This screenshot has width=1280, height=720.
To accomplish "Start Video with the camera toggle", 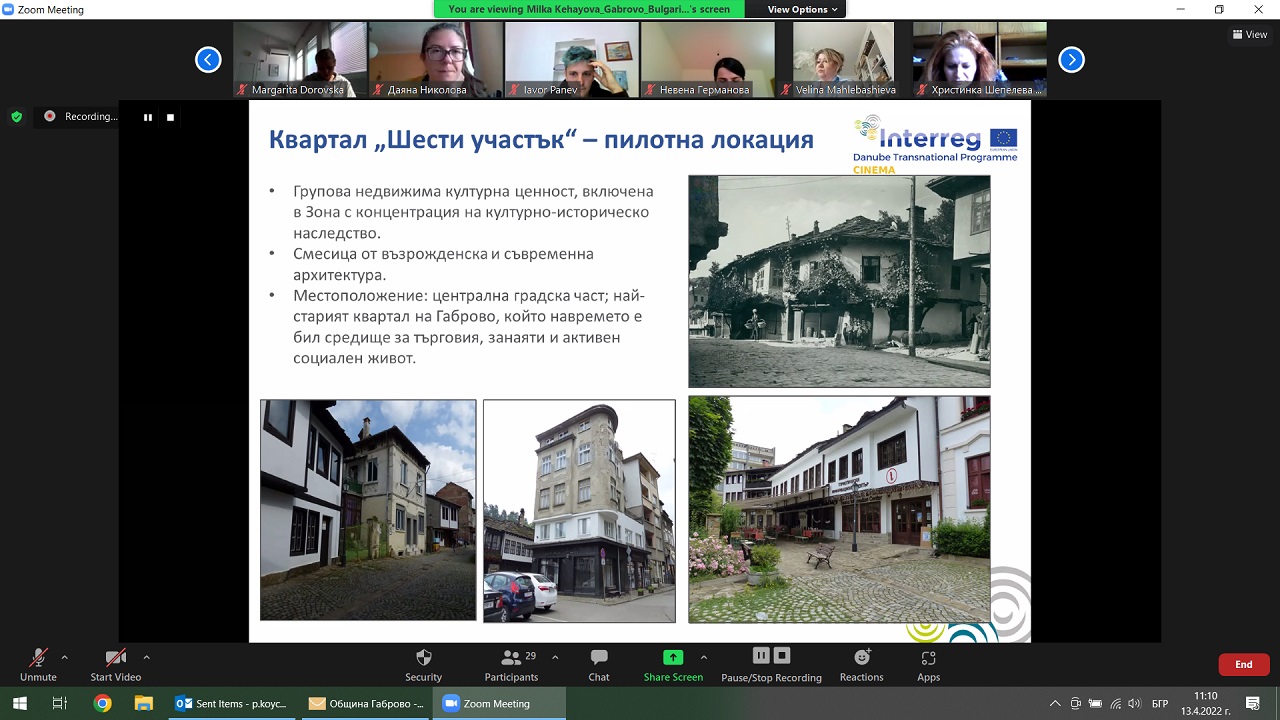I will 115,664.
